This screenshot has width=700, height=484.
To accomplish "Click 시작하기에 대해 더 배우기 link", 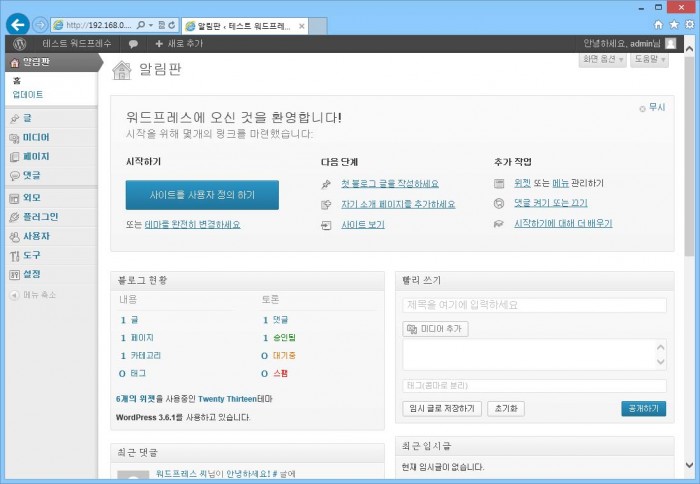I will tap(563, 223).
